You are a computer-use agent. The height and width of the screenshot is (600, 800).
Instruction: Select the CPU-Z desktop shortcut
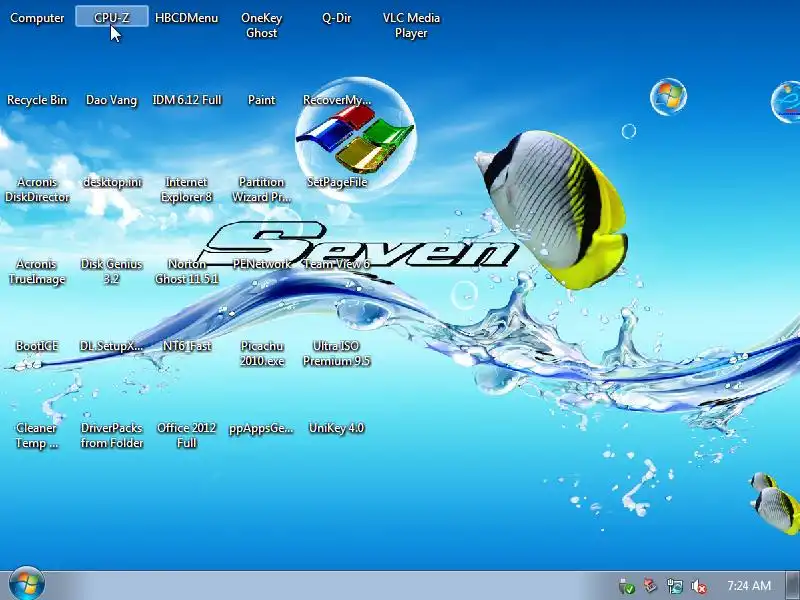[112, 18]
